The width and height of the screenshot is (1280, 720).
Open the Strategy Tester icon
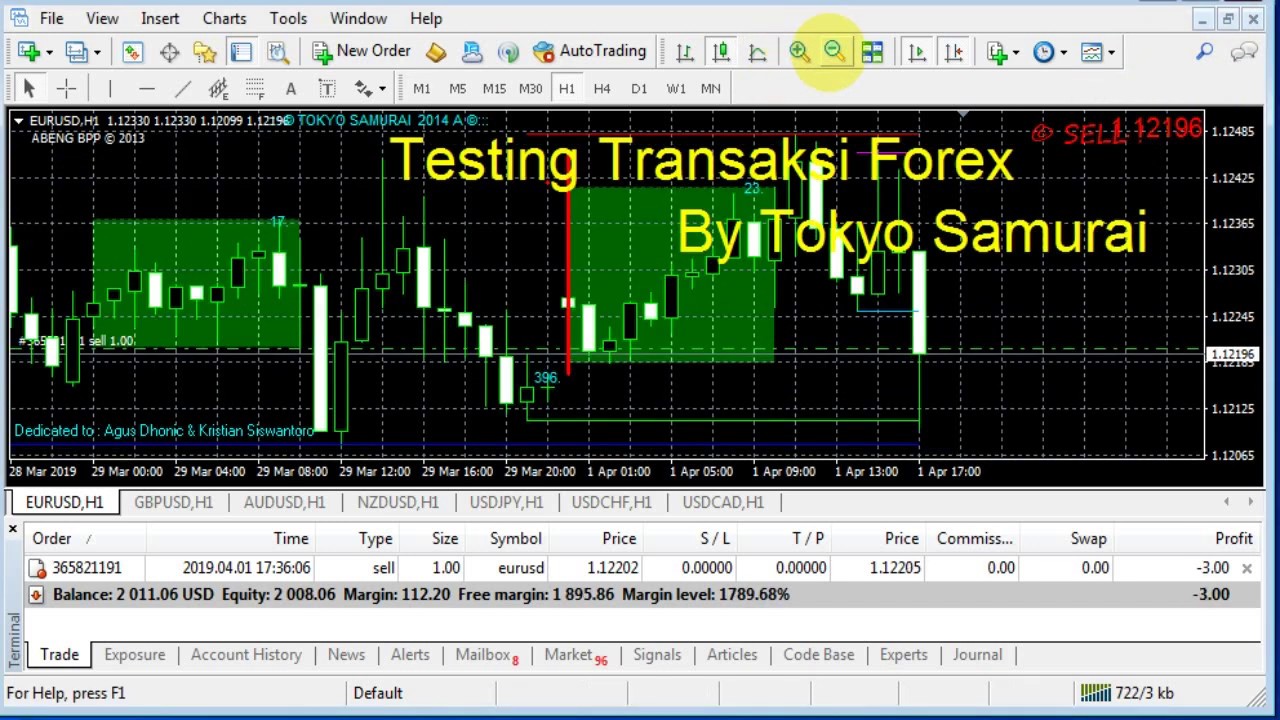[x=277, y=52]
